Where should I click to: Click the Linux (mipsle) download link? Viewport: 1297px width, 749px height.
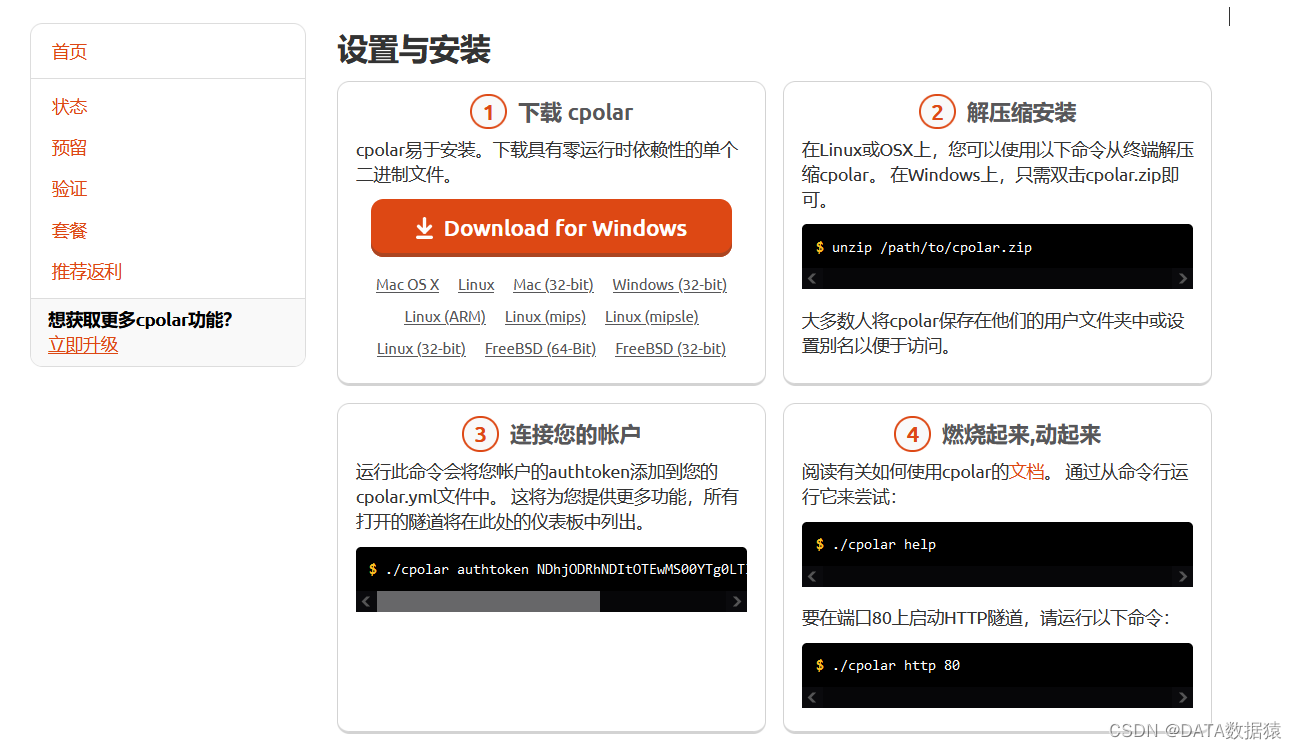click(x=652, y=317)
